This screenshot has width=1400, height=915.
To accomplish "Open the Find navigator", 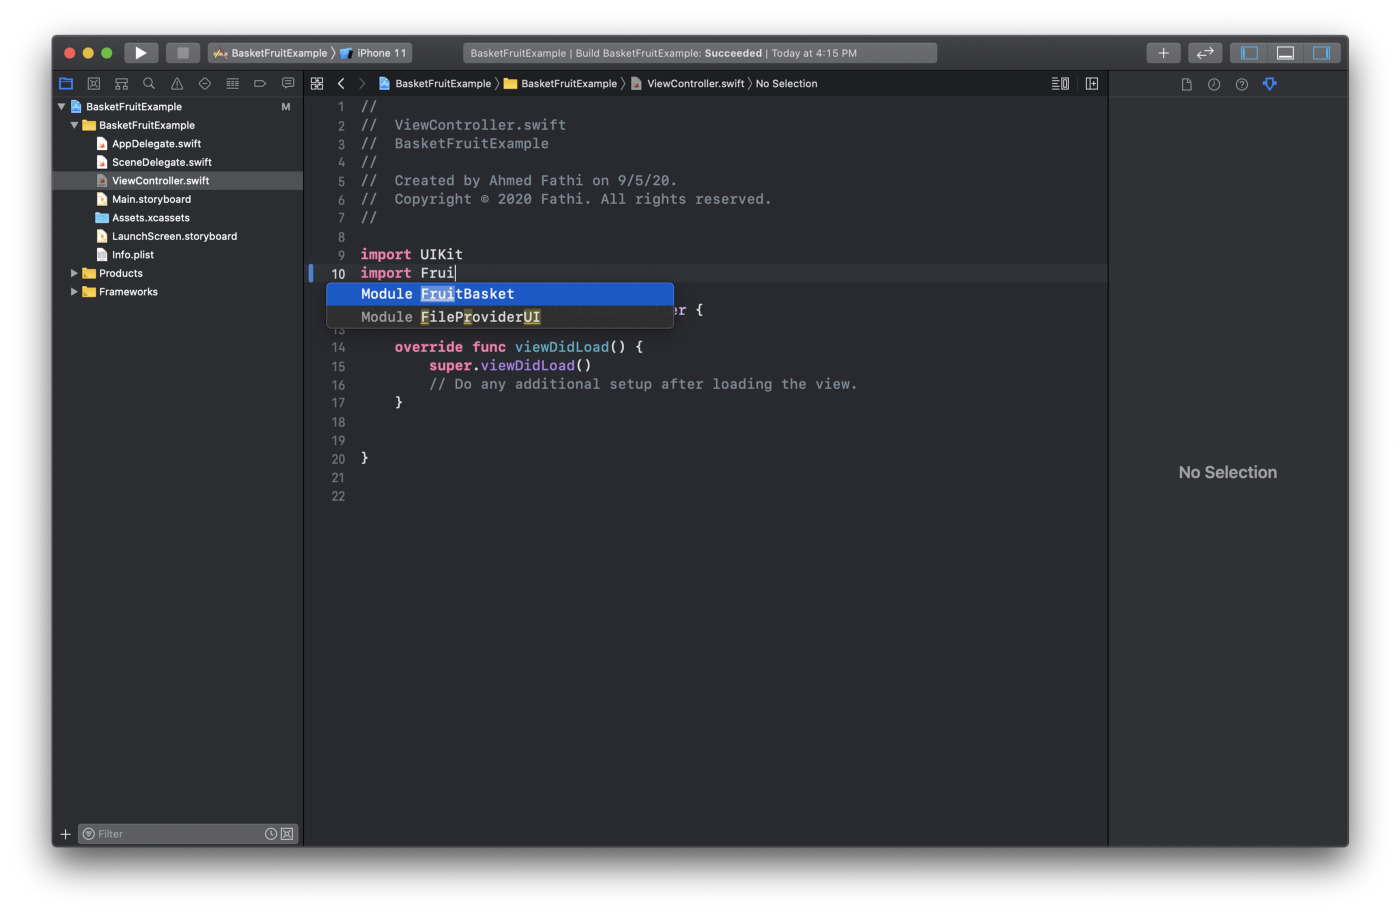I will click(148, 83).
